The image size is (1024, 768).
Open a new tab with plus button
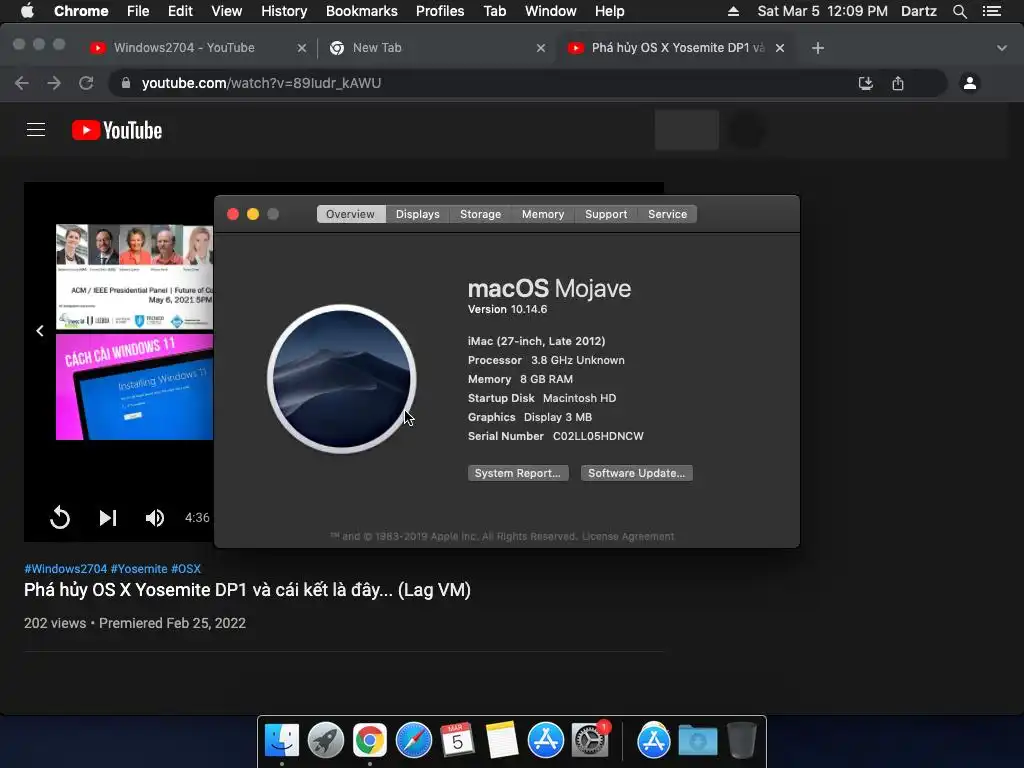point(818,48)
